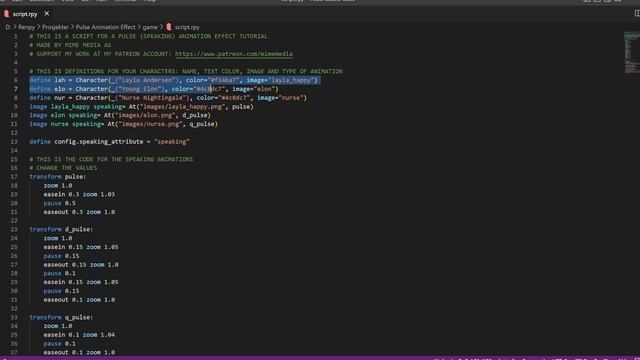Click config.speaking_attribute on line 13
The width and height of the screenshot is (640, 360).
98,142
